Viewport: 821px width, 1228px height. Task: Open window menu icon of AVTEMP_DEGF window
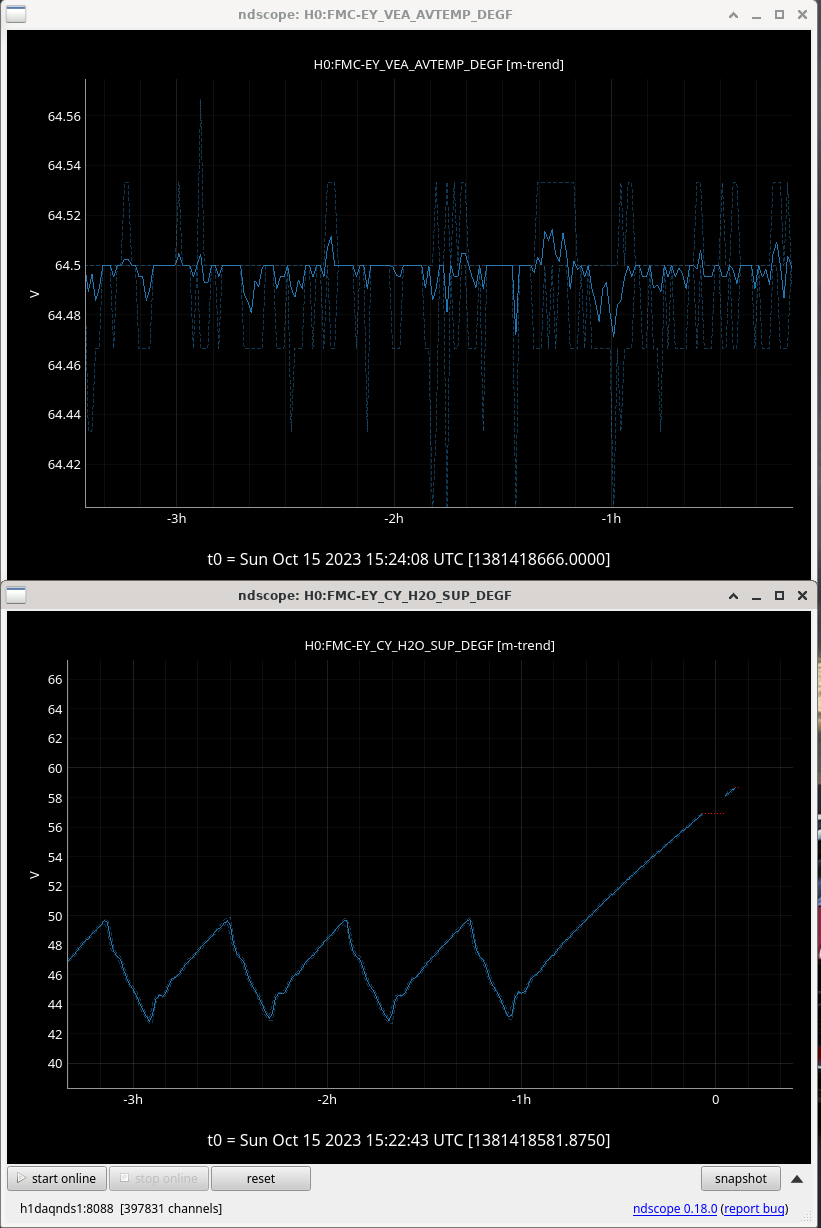click(x=17, y=14)
